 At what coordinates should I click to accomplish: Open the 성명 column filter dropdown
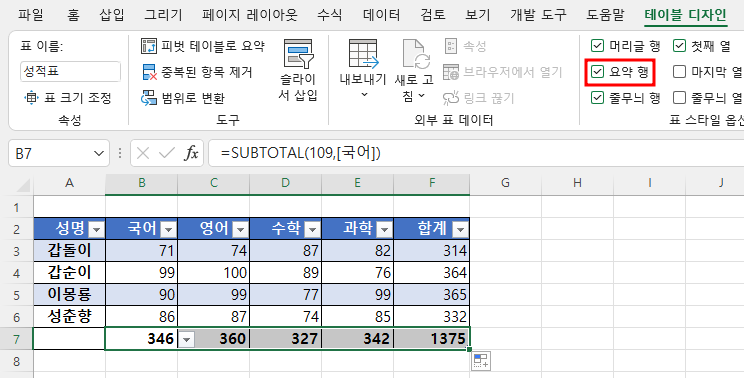(x=96, y=230)
